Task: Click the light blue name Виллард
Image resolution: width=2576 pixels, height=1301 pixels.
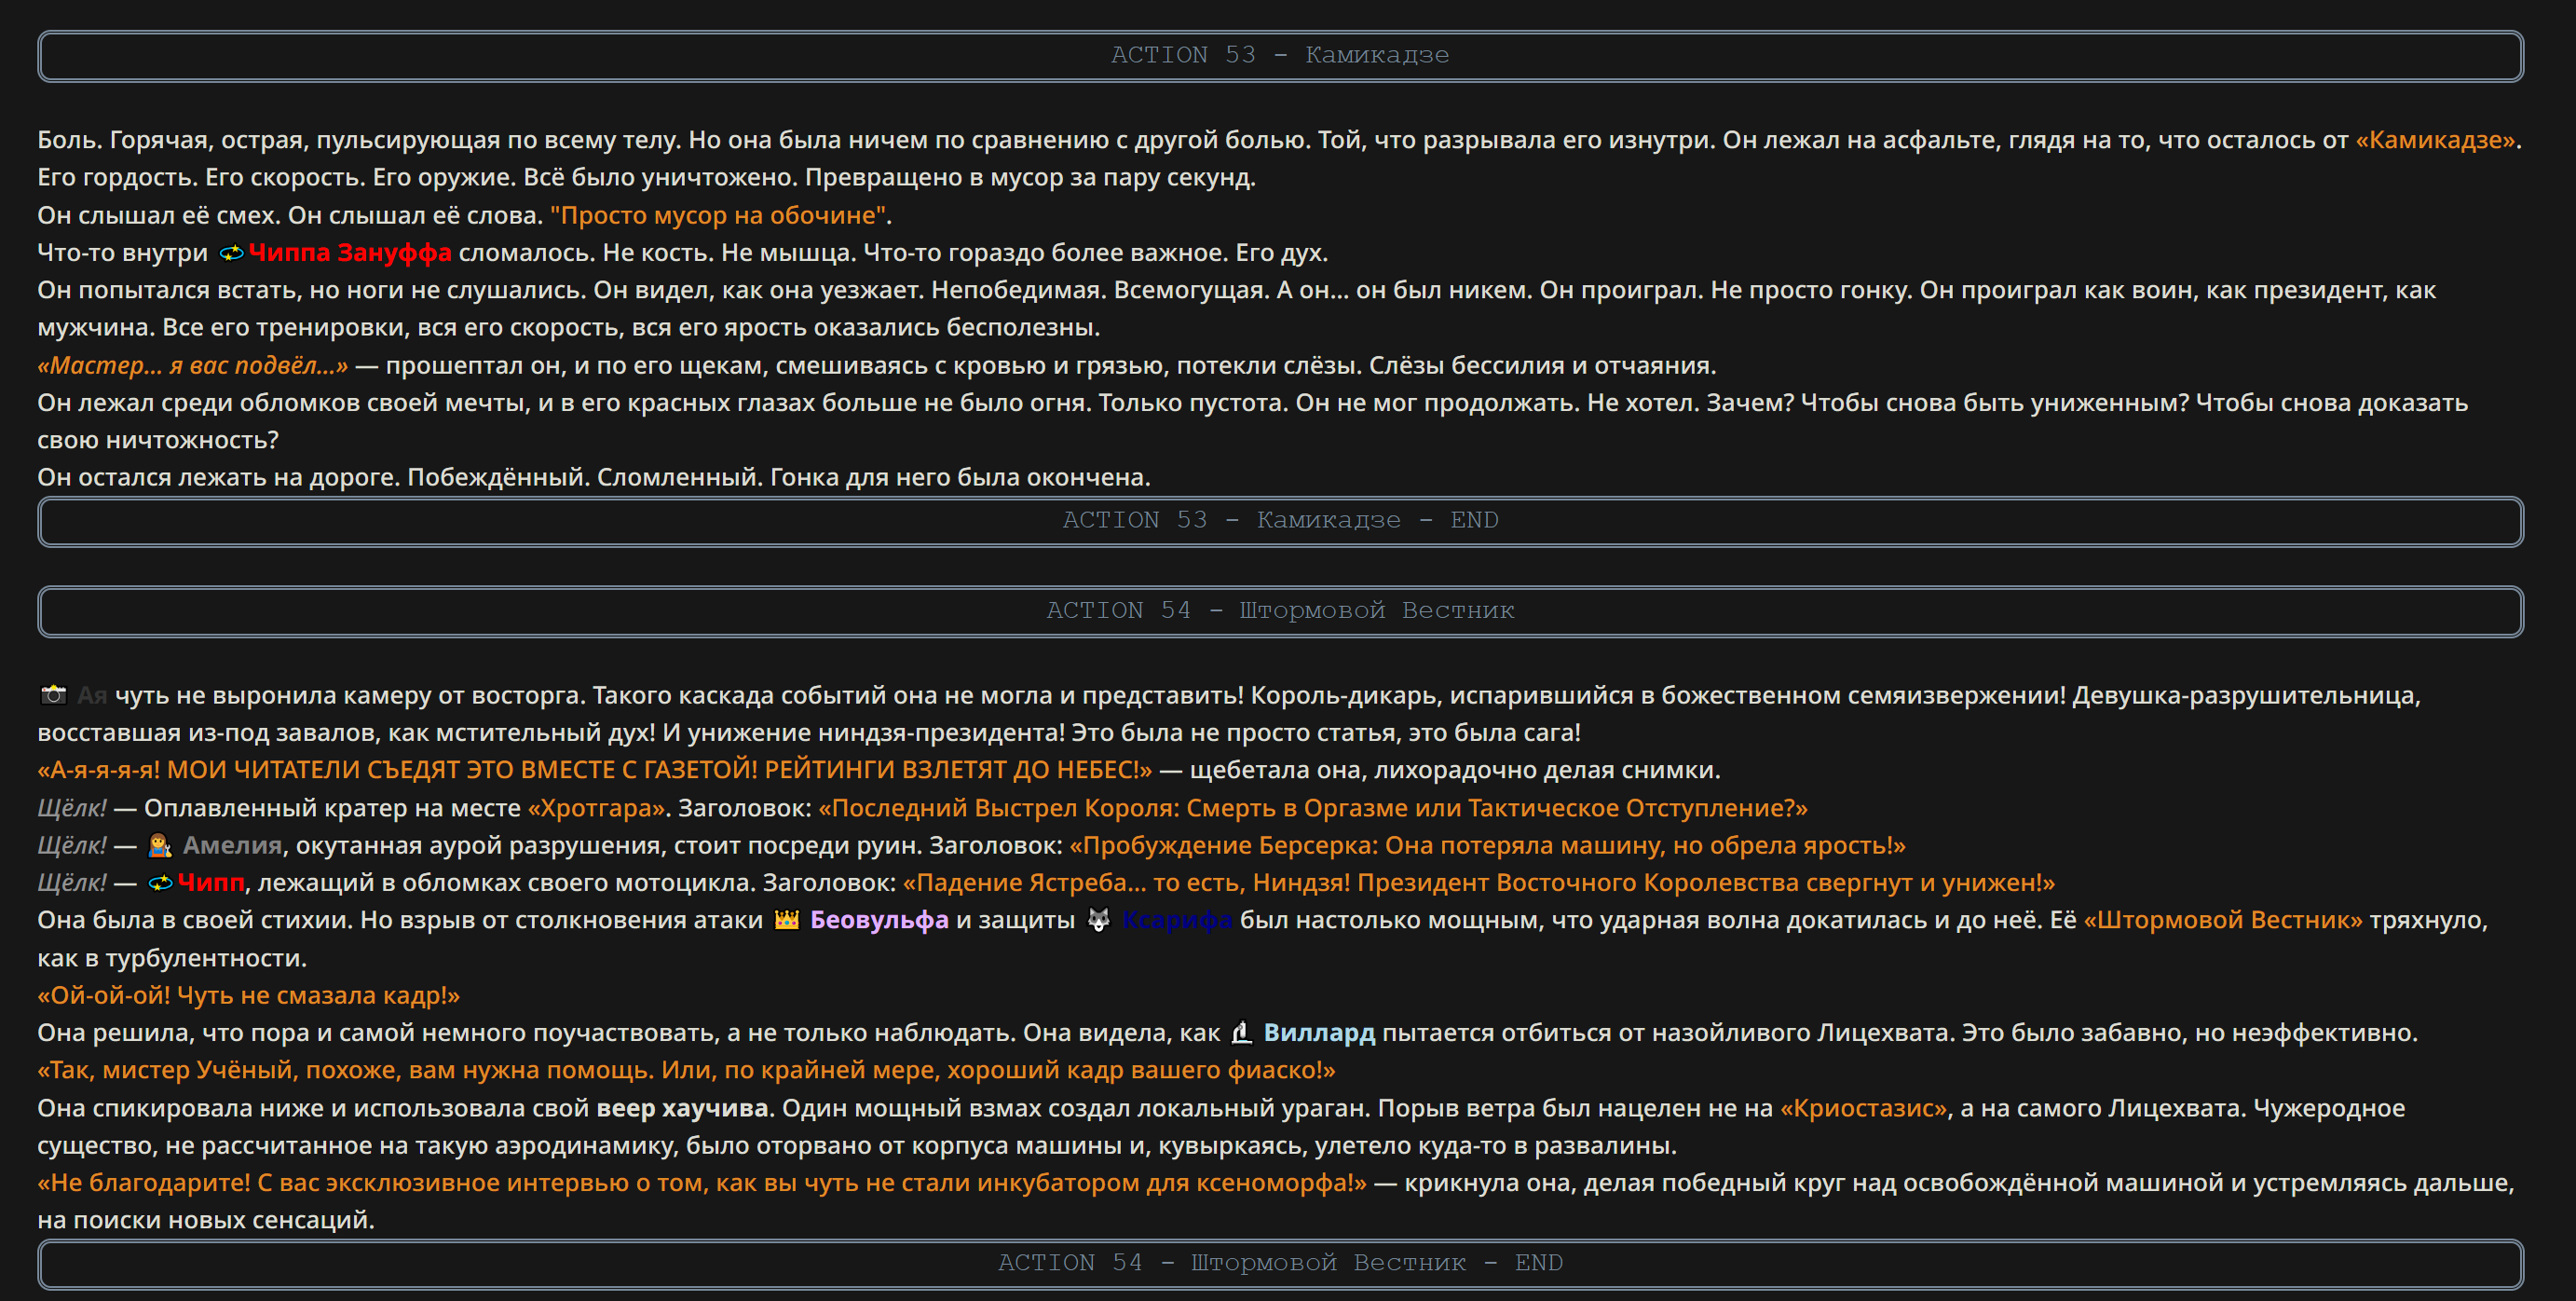Action: (x=1319, y=1033)
